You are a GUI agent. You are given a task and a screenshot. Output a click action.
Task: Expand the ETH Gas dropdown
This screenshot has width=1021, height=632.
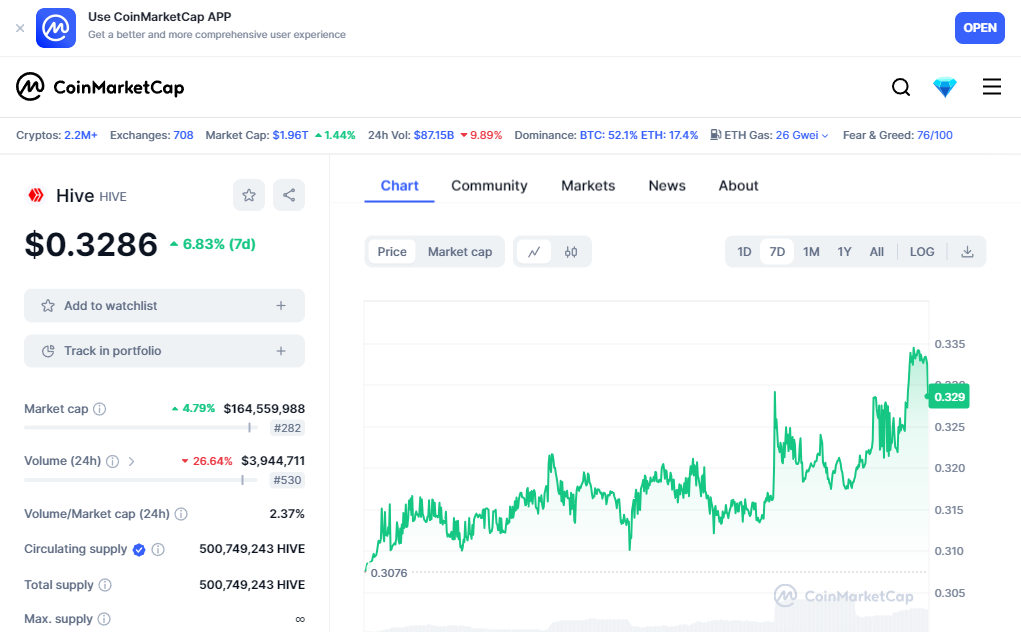tap(825, 135)
